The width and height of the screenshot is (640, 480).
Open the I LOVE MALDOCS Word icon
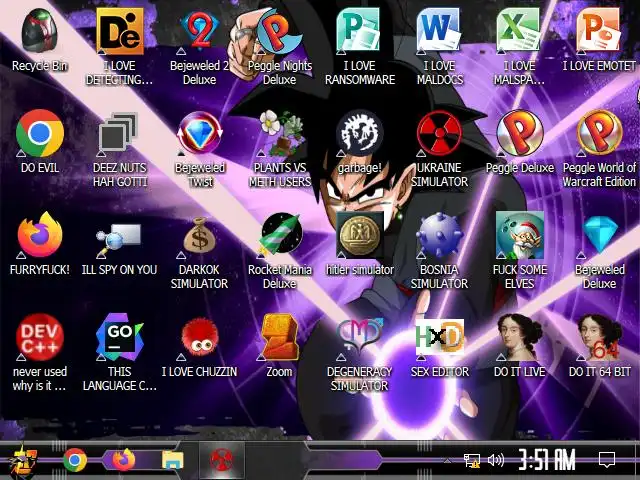point(439,31)
